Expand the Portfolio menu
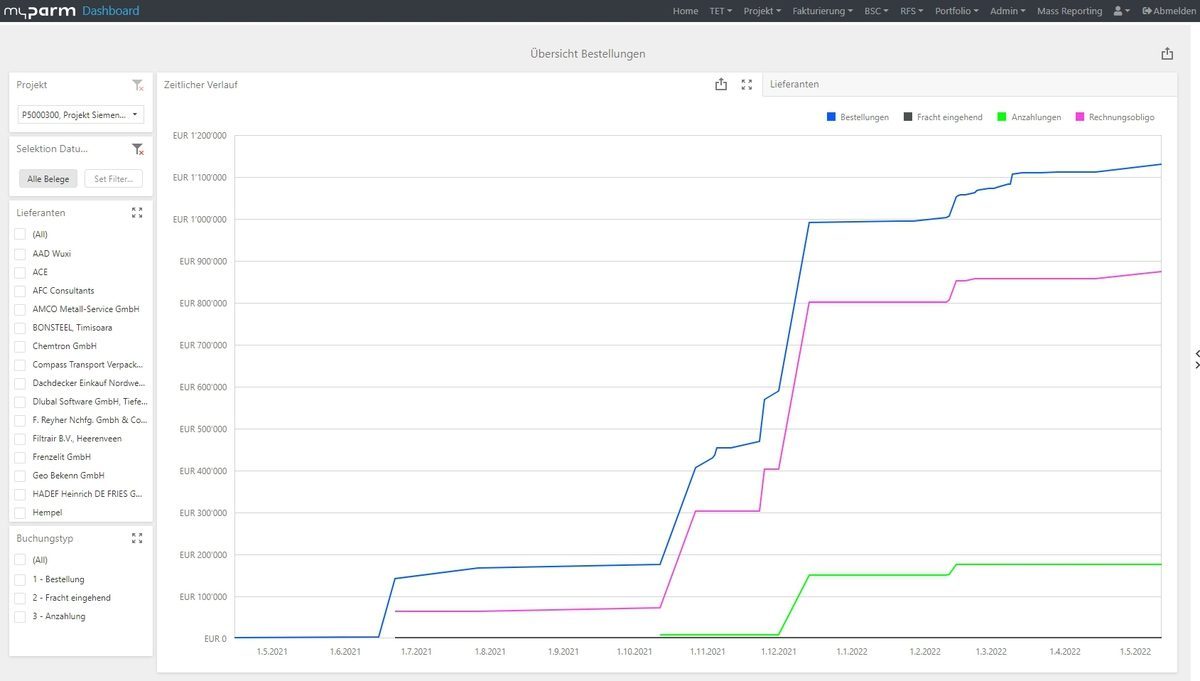This screenshot has height=681, width=1200. [956, 11]
